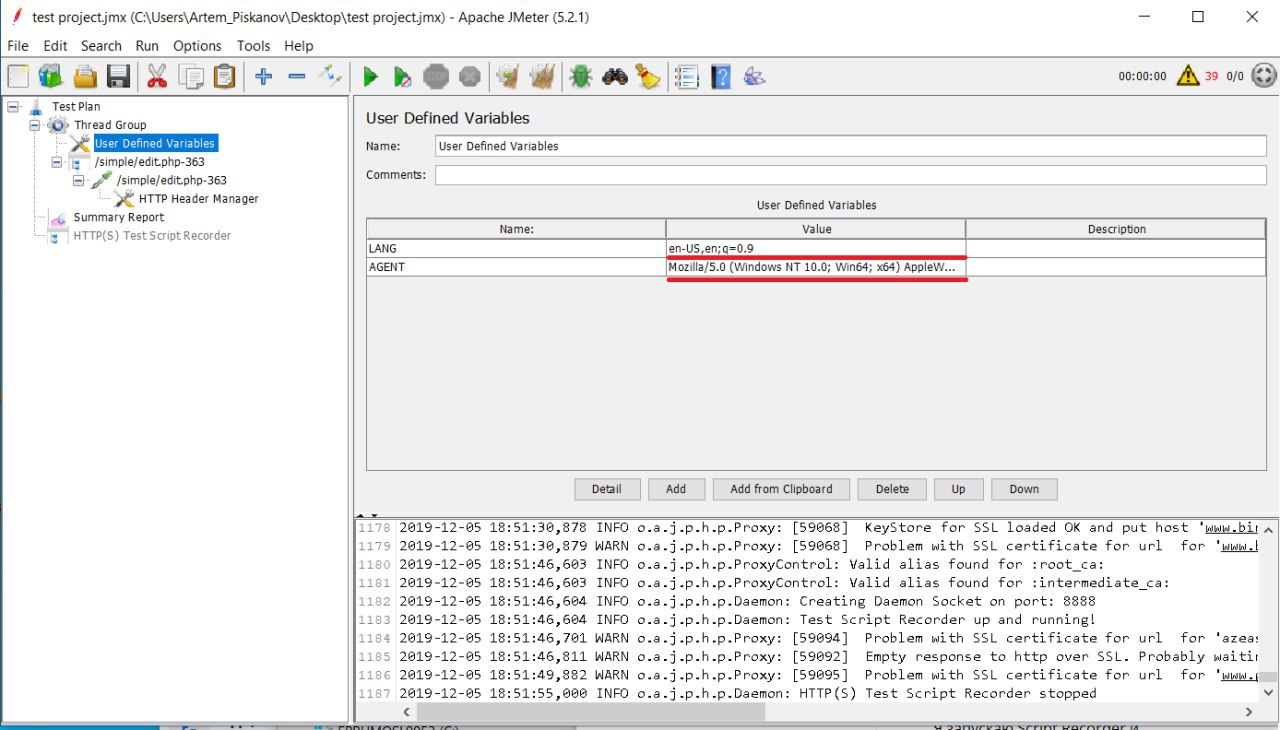
Task: Click the Open file folder icon
Action: point(85,76)
